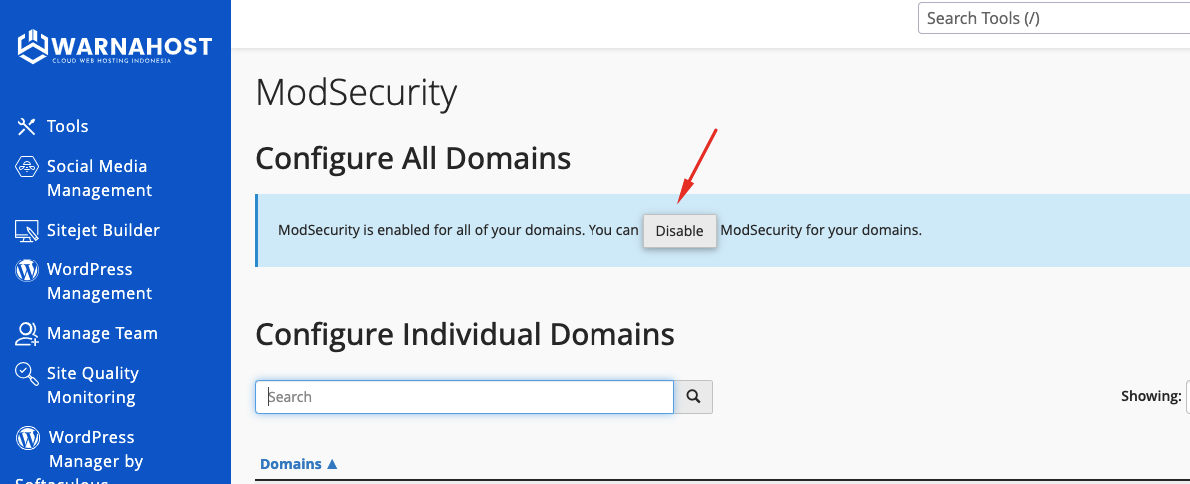Viewport: 1190px width, 484px height.
Task: Navigate to Site Quality Monitoring
Action: coord(92,385)
